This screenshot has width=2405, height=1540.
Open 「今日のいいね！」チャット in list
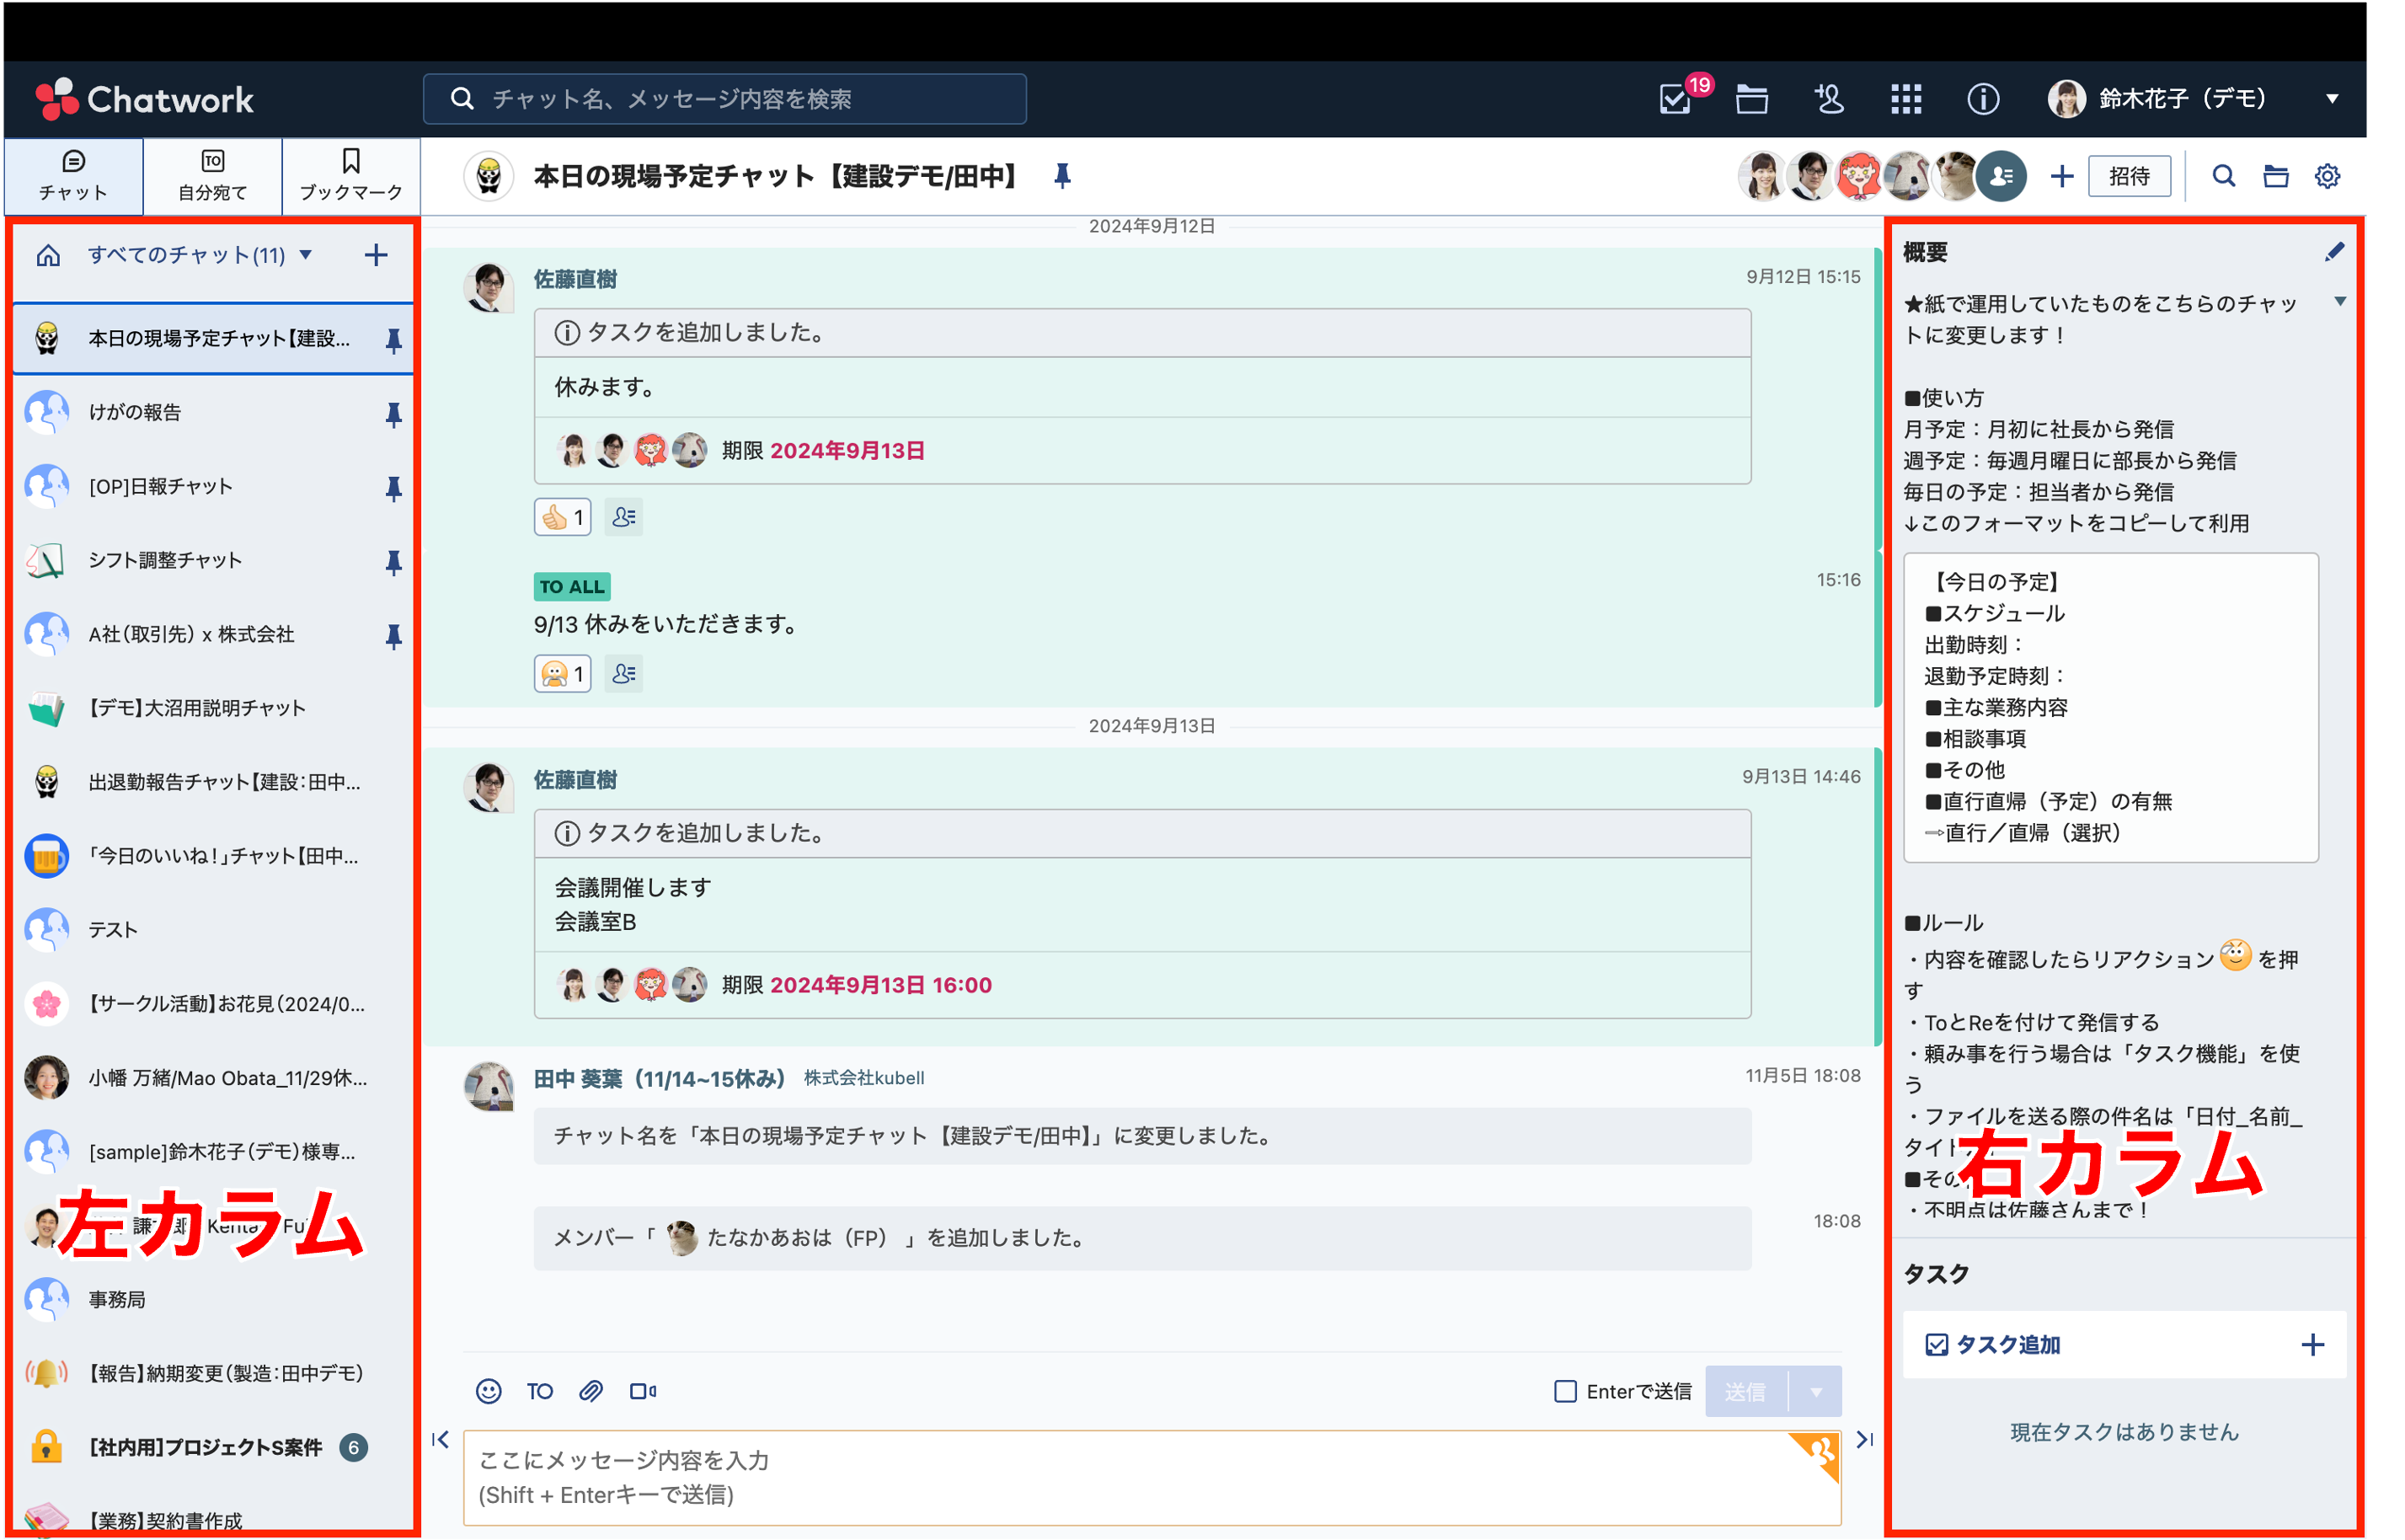[x=213, y=857]
